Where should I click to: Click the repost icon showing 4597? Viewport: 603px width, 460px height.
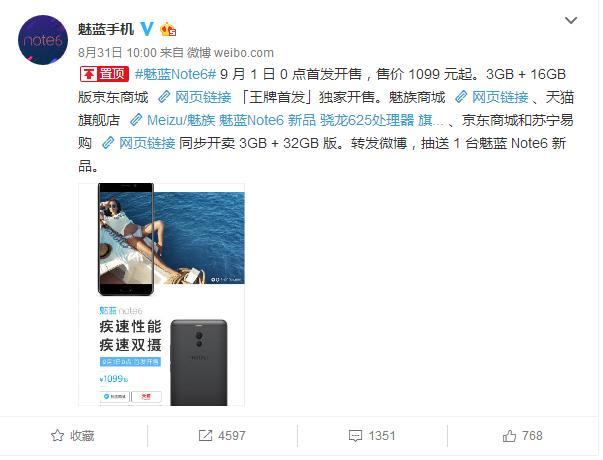[205, 436]
